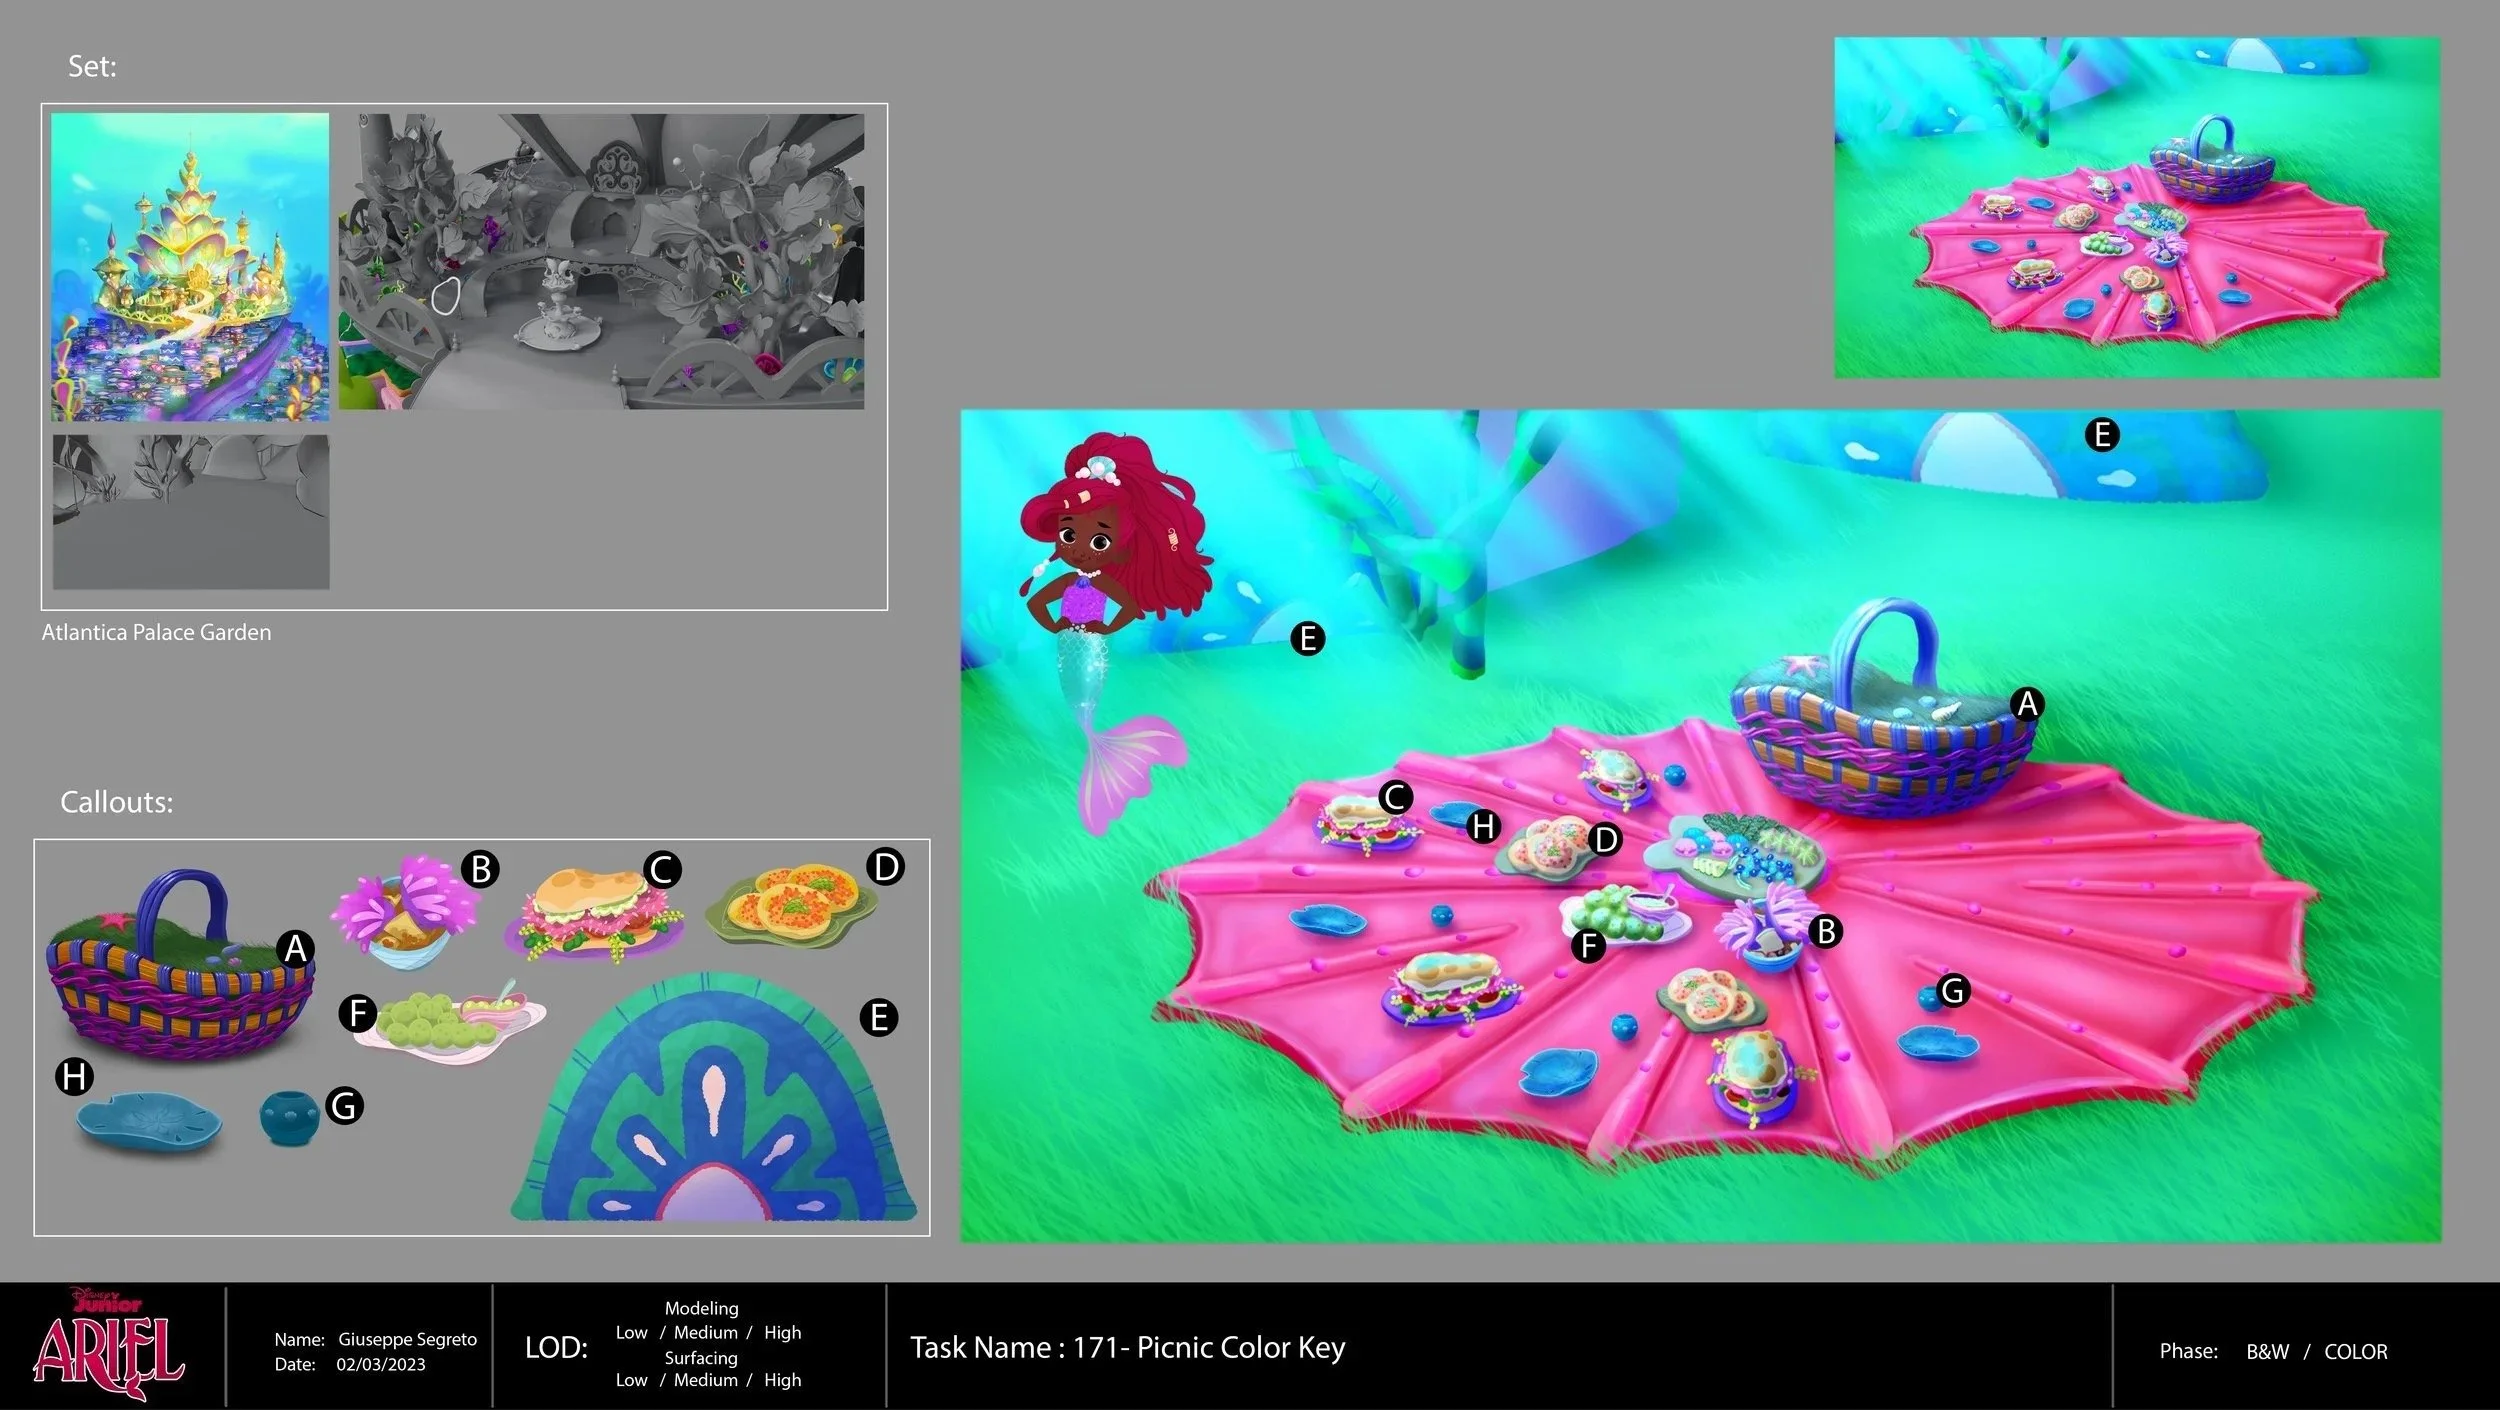Select 'High' in the Modeling row
Image resolution: width=2500 pixels, height=1410 pixels.
[x=782, y=1332]
